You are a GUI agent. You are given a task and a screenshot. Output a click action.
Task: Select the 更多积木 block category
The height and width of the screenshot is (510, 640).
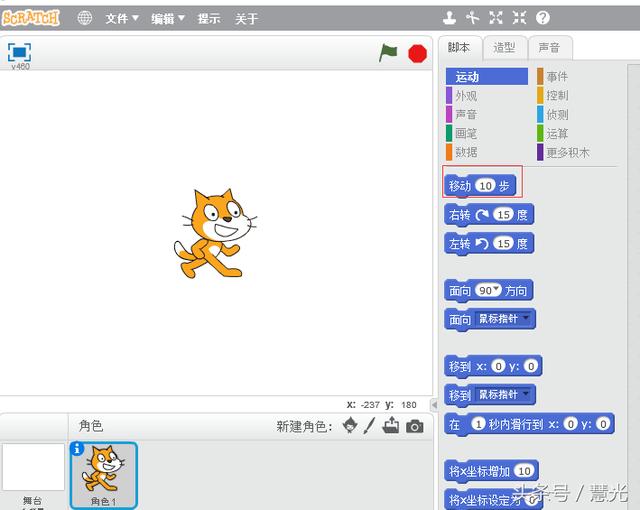tap(563, 153)
